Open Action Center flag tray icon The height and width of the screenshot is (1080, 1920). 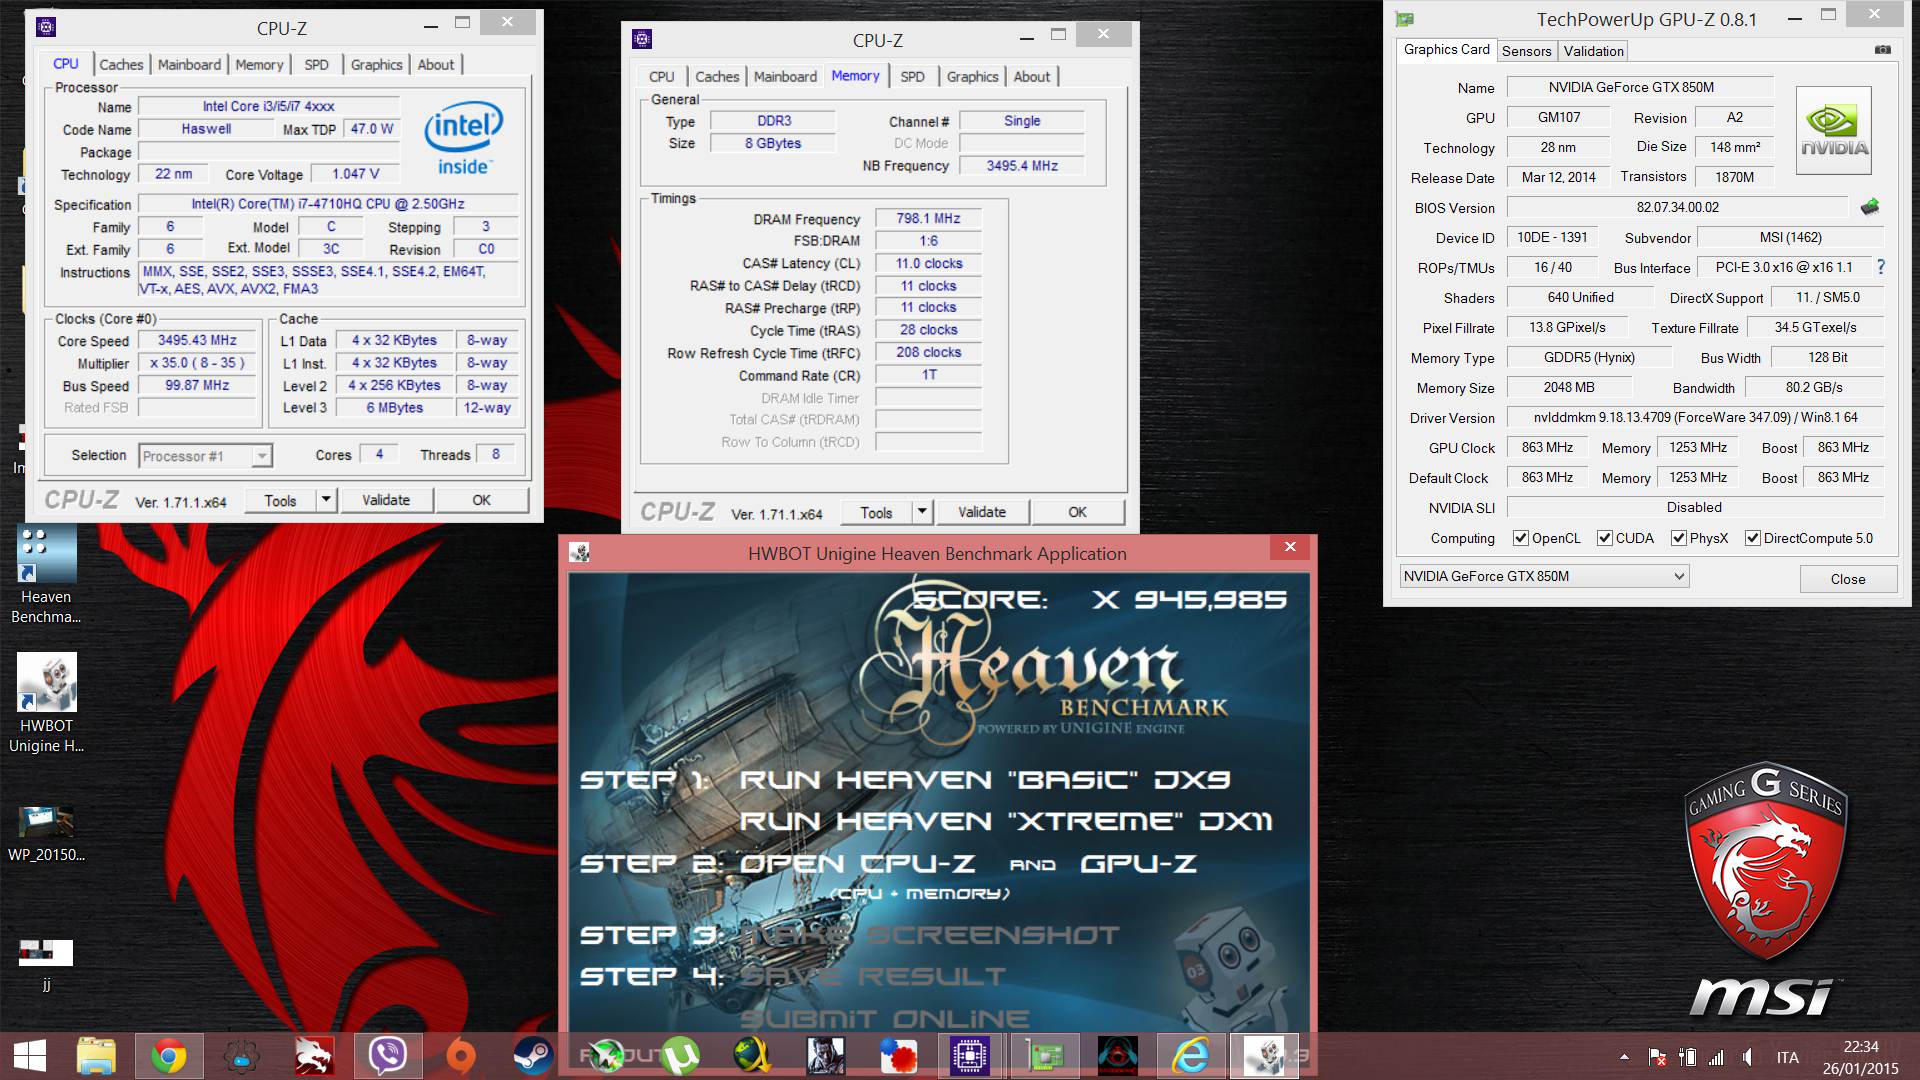[x=1656, y=1057]
